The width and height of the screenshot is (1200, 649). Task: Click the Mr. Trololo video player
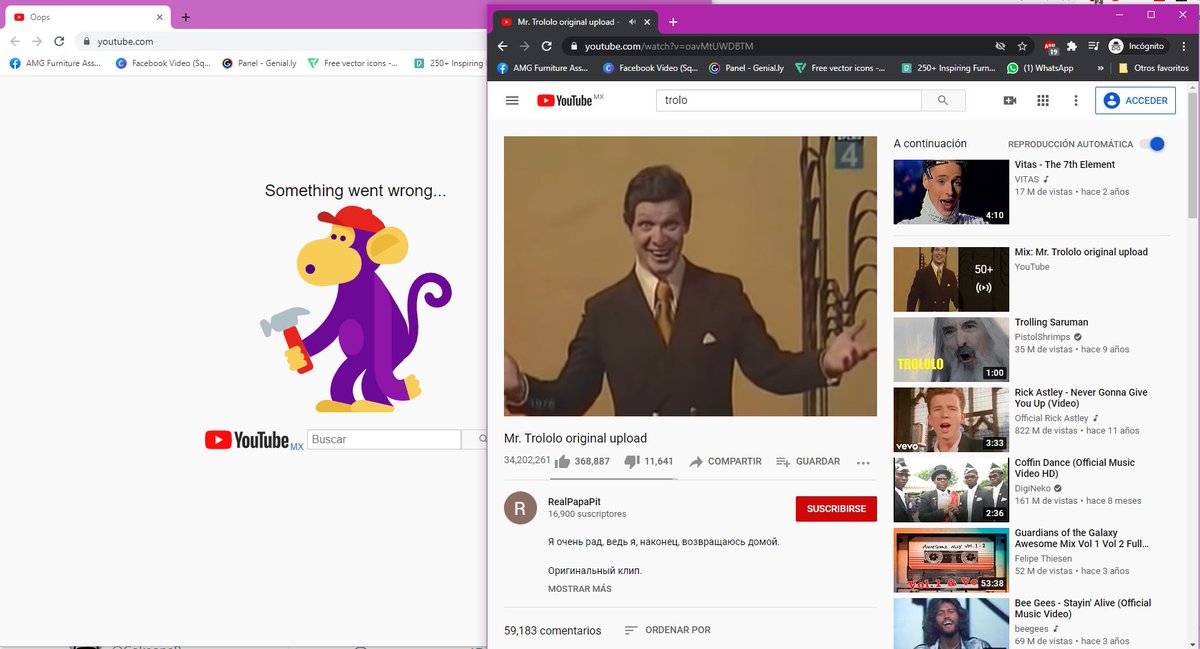[690, 276]
